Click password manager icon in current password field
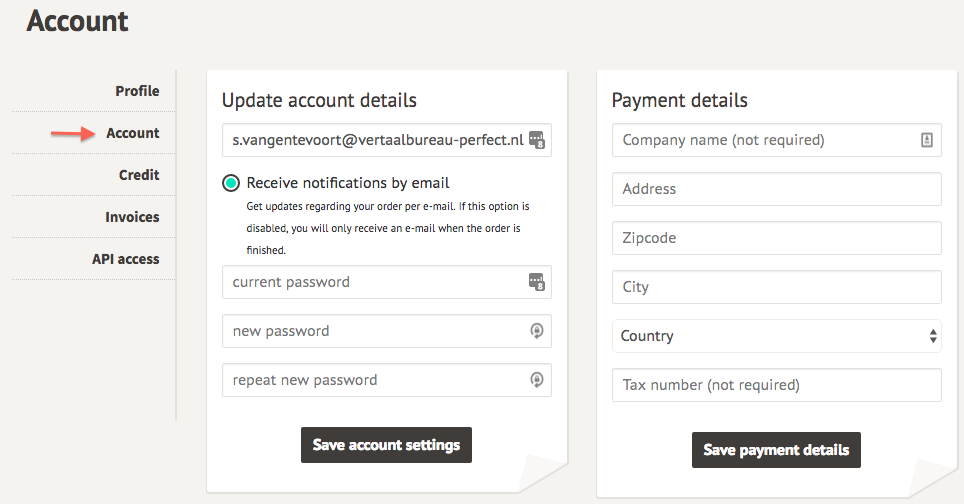964x504 pixels. click(x=536, y=282)
